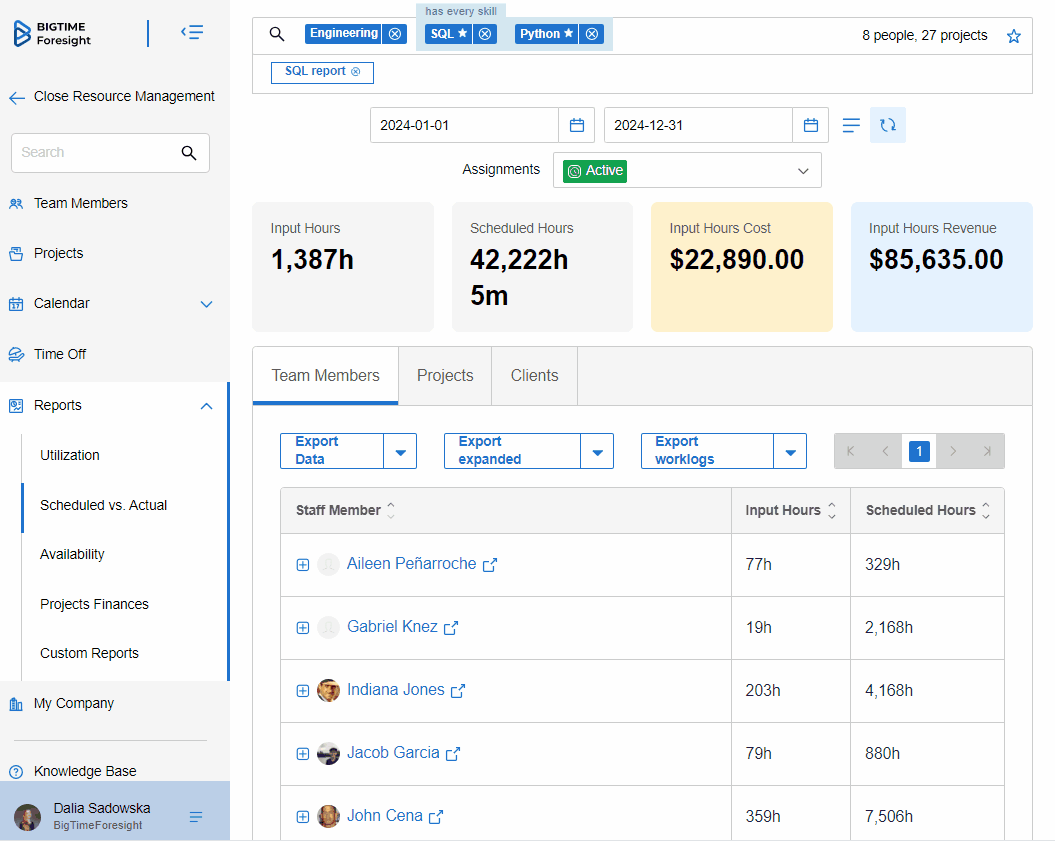Image resolution: width=1055 pixels, height=841 pixels.
Task: Remove the SQL report saved filter chip
Action: click(x=355, y=72)
